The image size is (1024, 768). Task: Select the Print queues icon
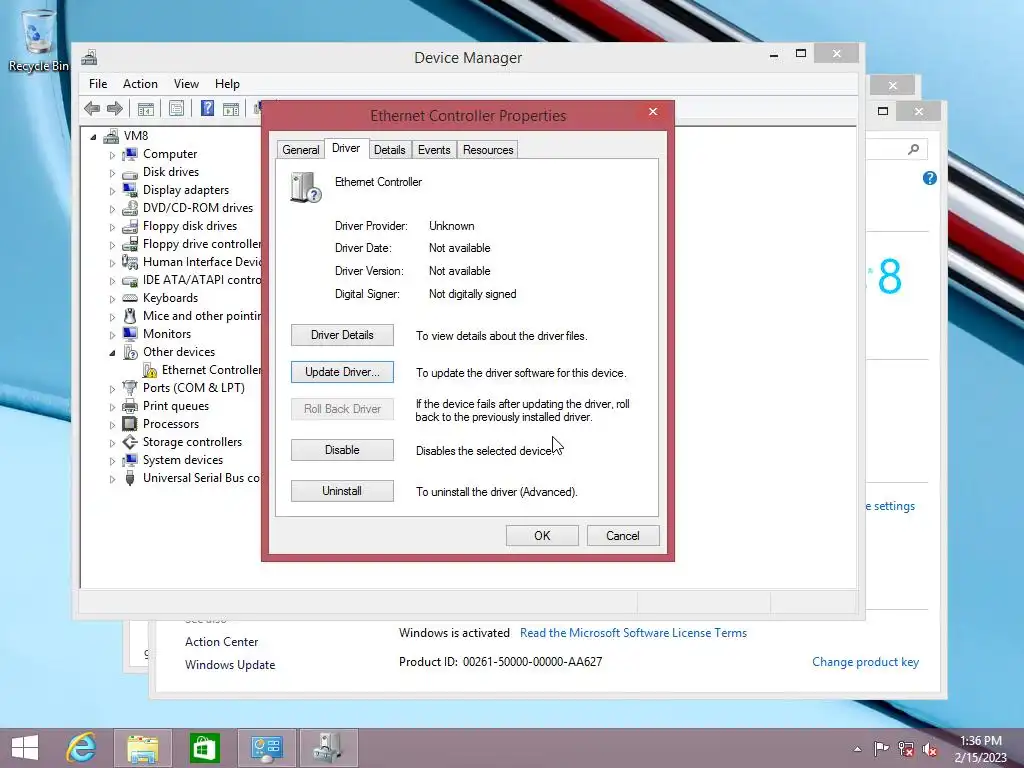[130, 406]
